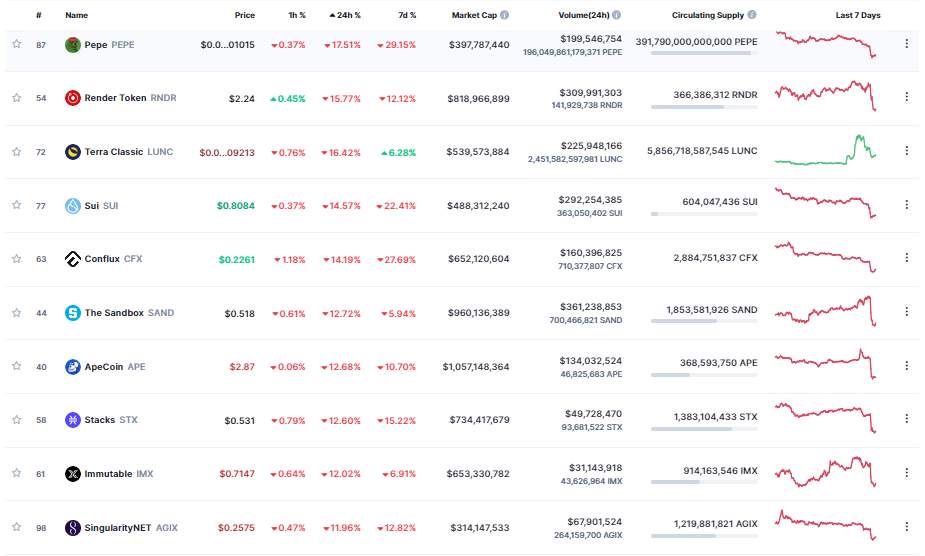This screenshot has height=556, width=925.
Task: Add Terra Classic to watchlist star
Action: [17, 152]
